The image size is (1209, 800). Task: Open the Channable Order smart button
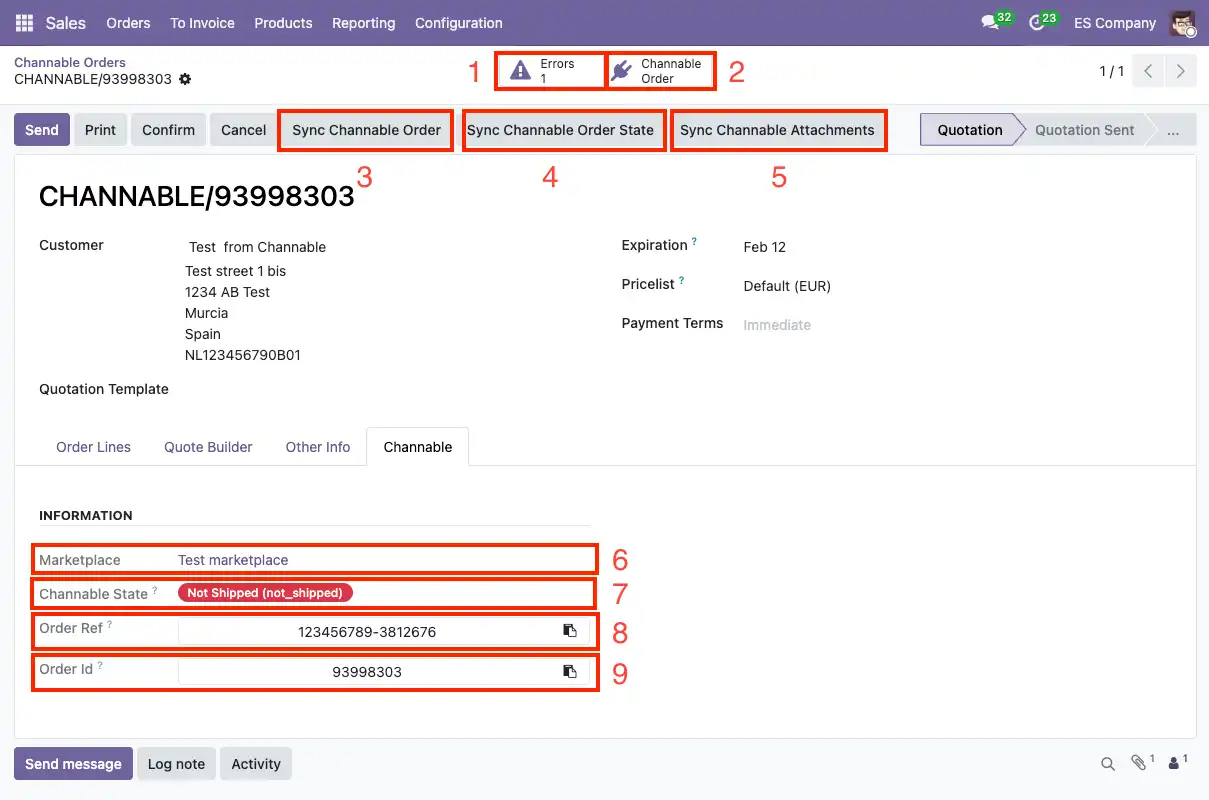point(660,70)
